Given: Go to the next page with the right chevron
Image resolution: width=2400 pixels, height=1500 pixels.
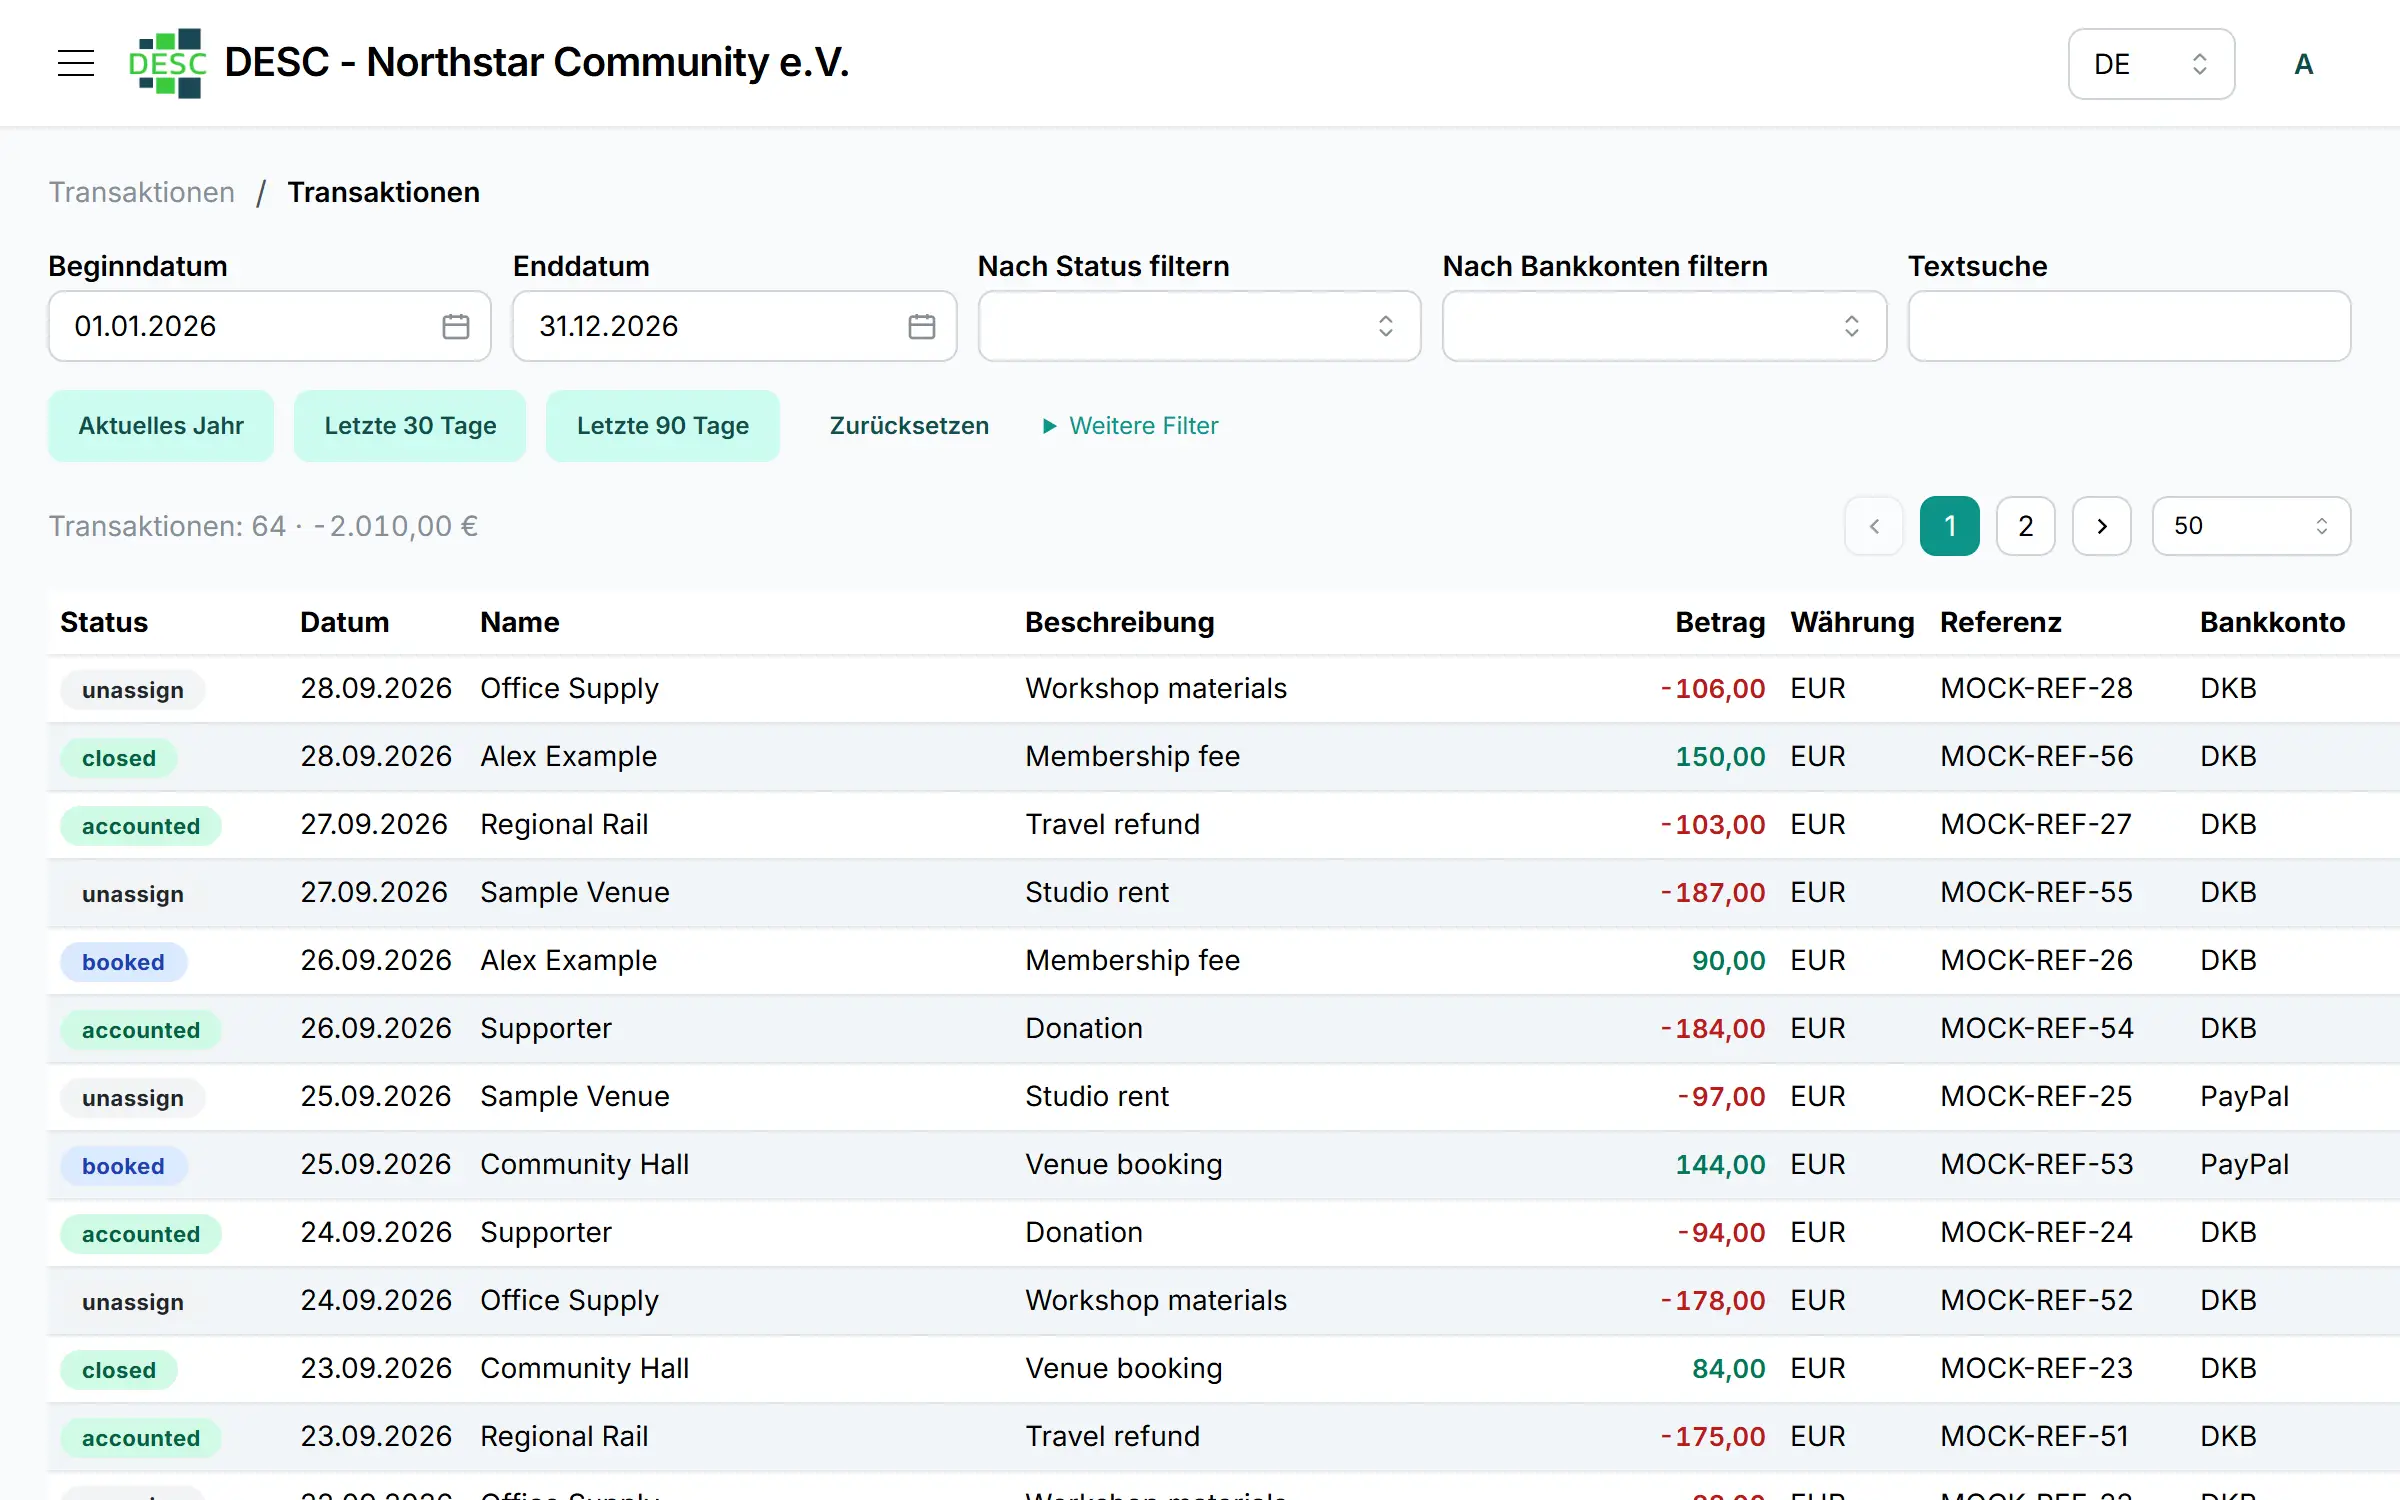Looking at the screenshot, I should [x=2102, y=526].
